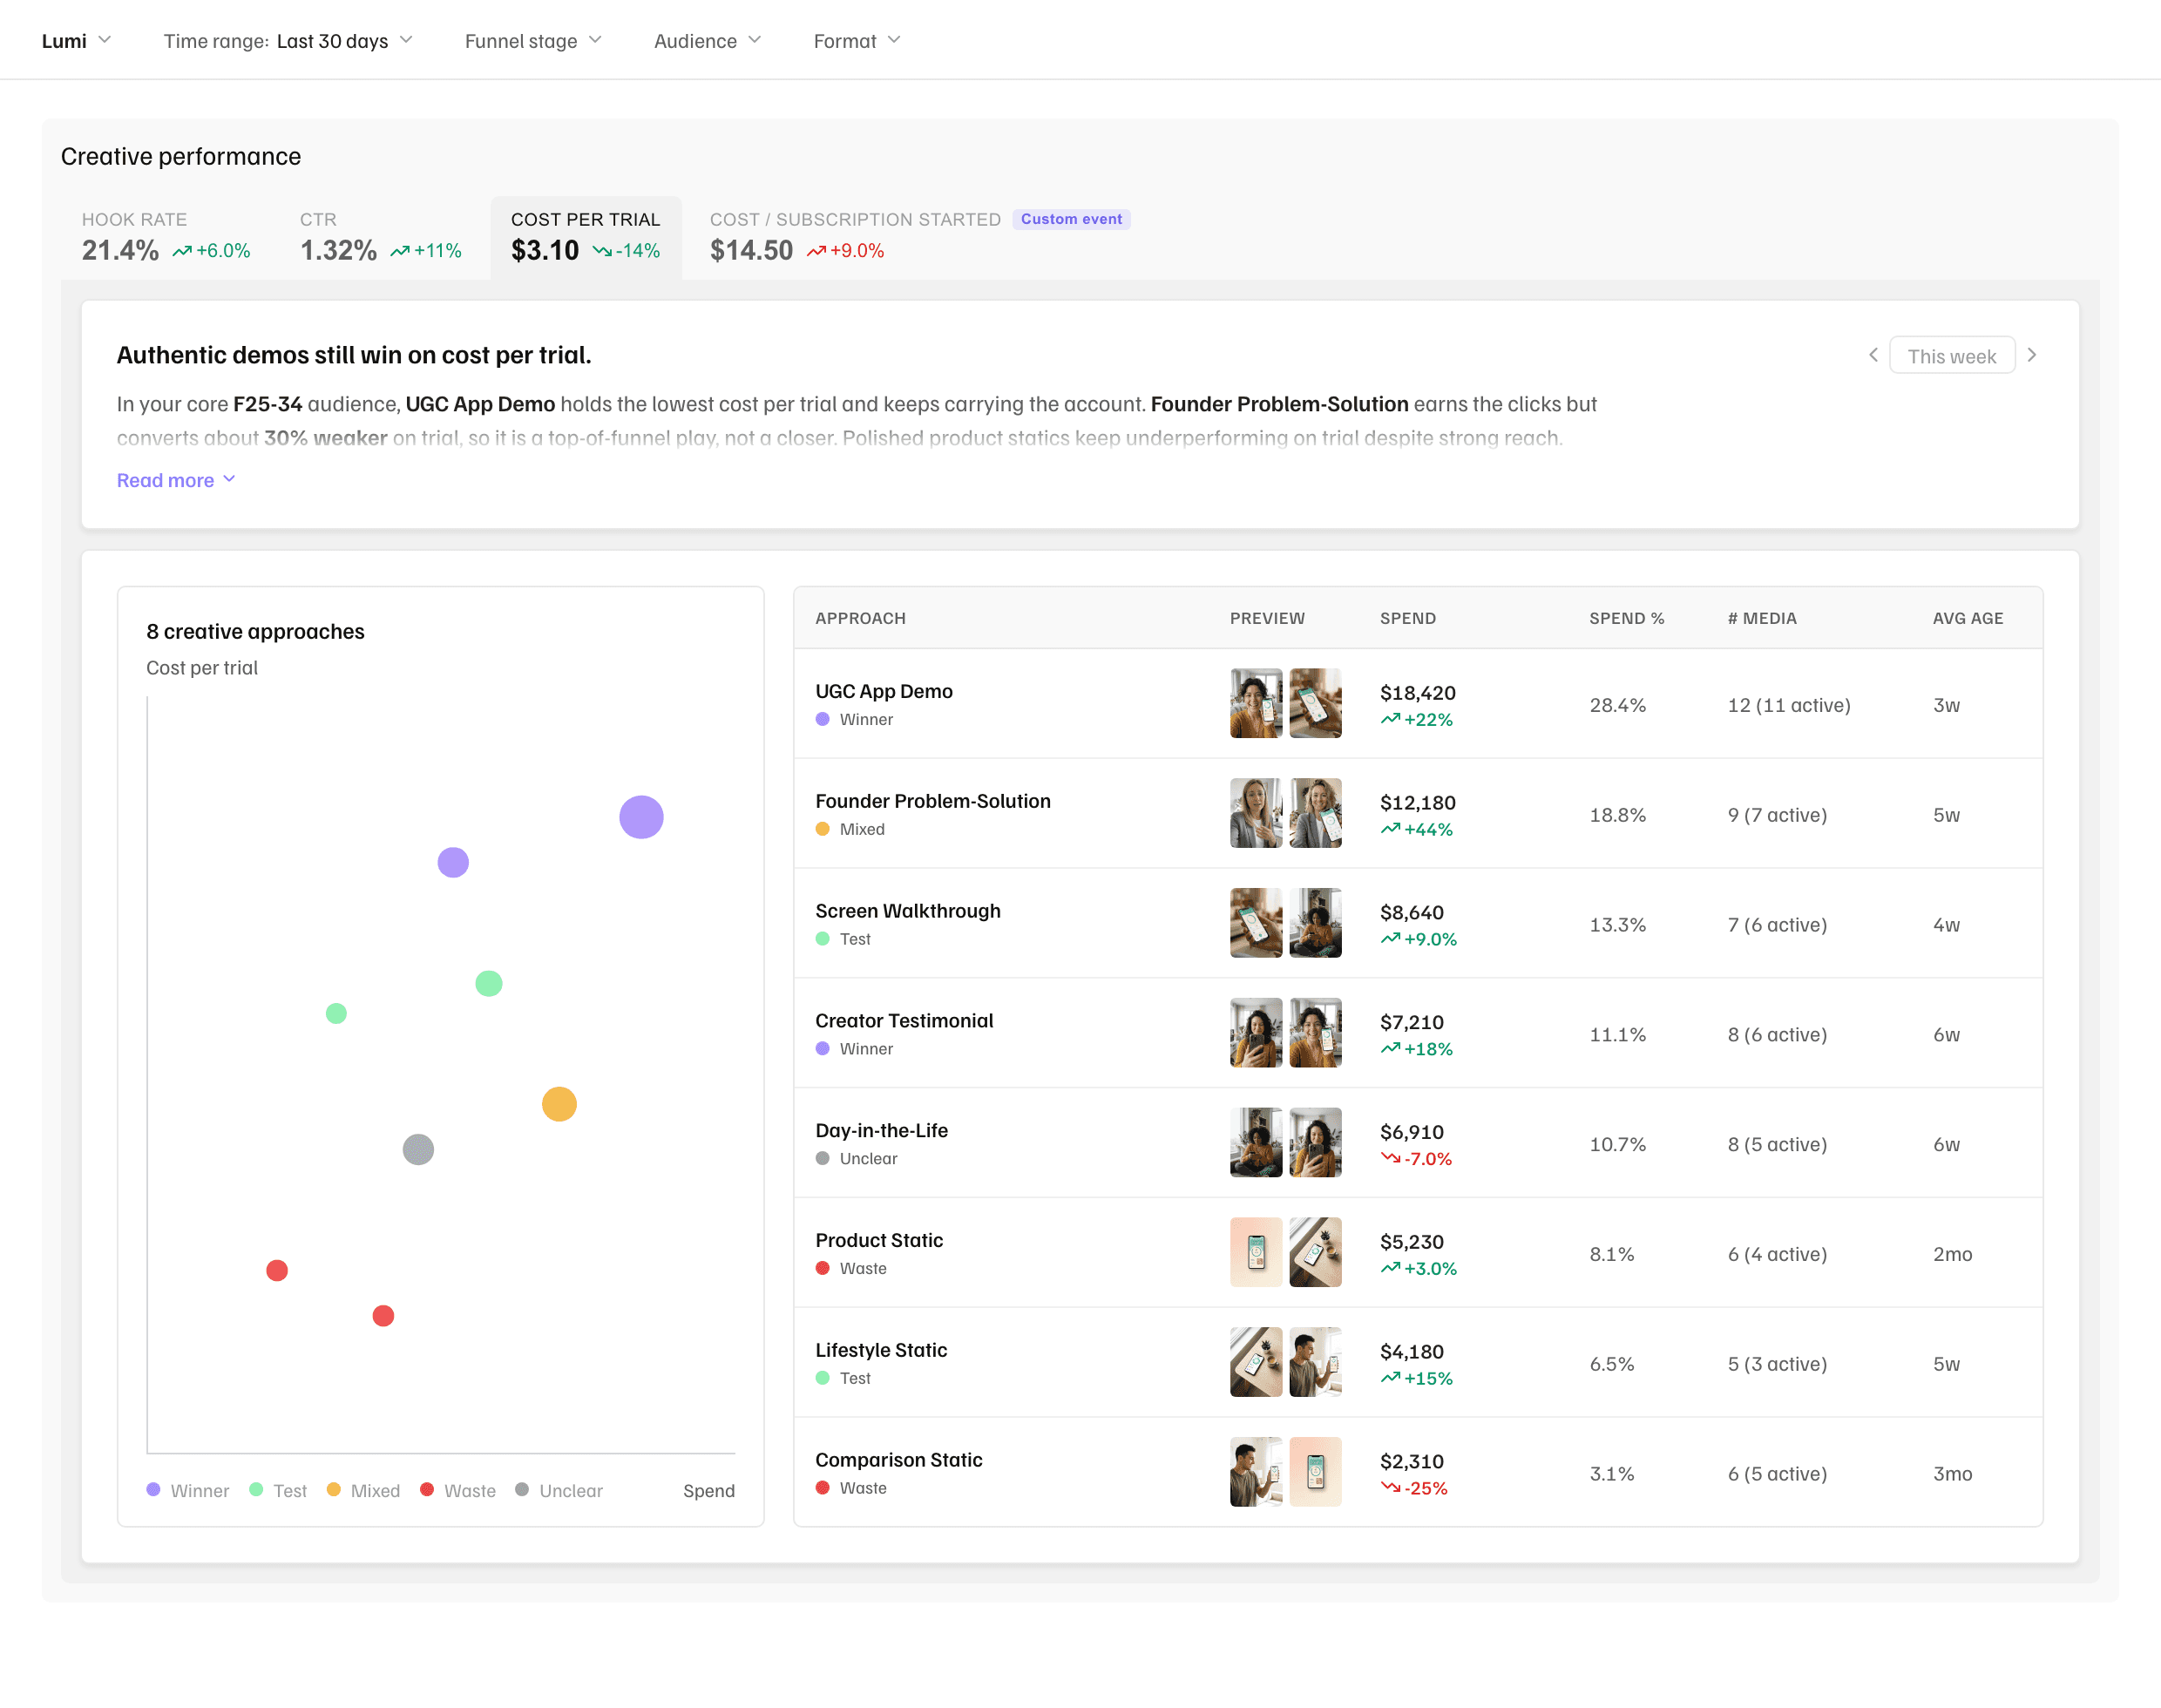
Task: Open the Product Static approach
Action: [1418, 1253]
